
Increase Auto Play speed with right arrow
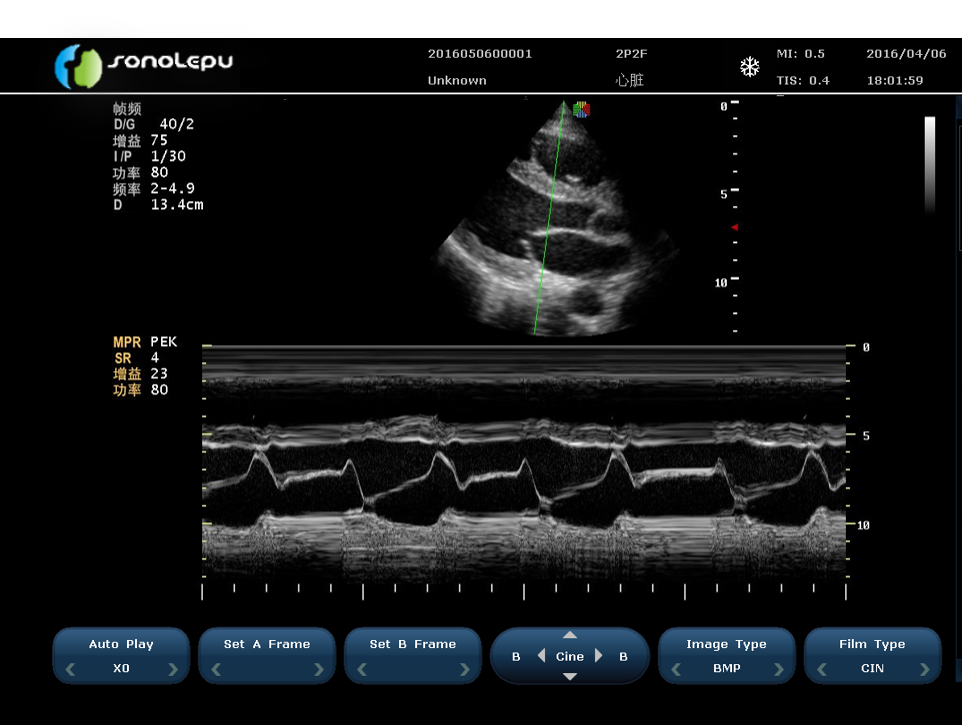tap(173, 669)
